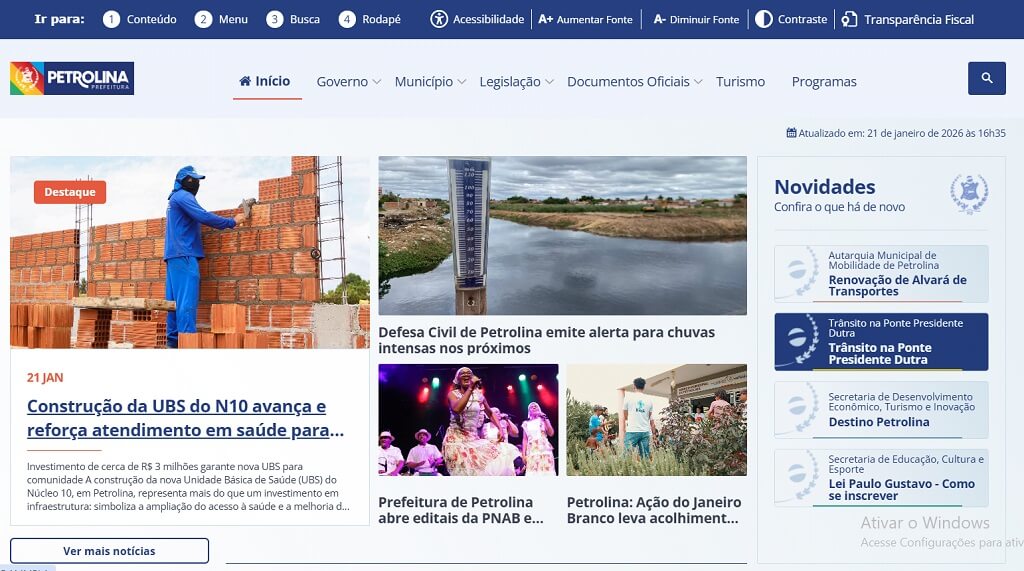Screen dimensions: 1024x571
Task: Click the Petrolina Prefeitura logo
Action: (72, 79)
